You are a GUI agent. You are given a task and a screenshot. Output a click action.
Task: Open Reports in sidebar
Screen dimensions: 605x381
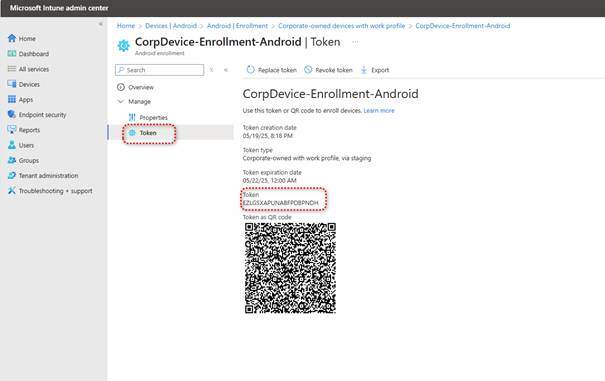point(24,130)
